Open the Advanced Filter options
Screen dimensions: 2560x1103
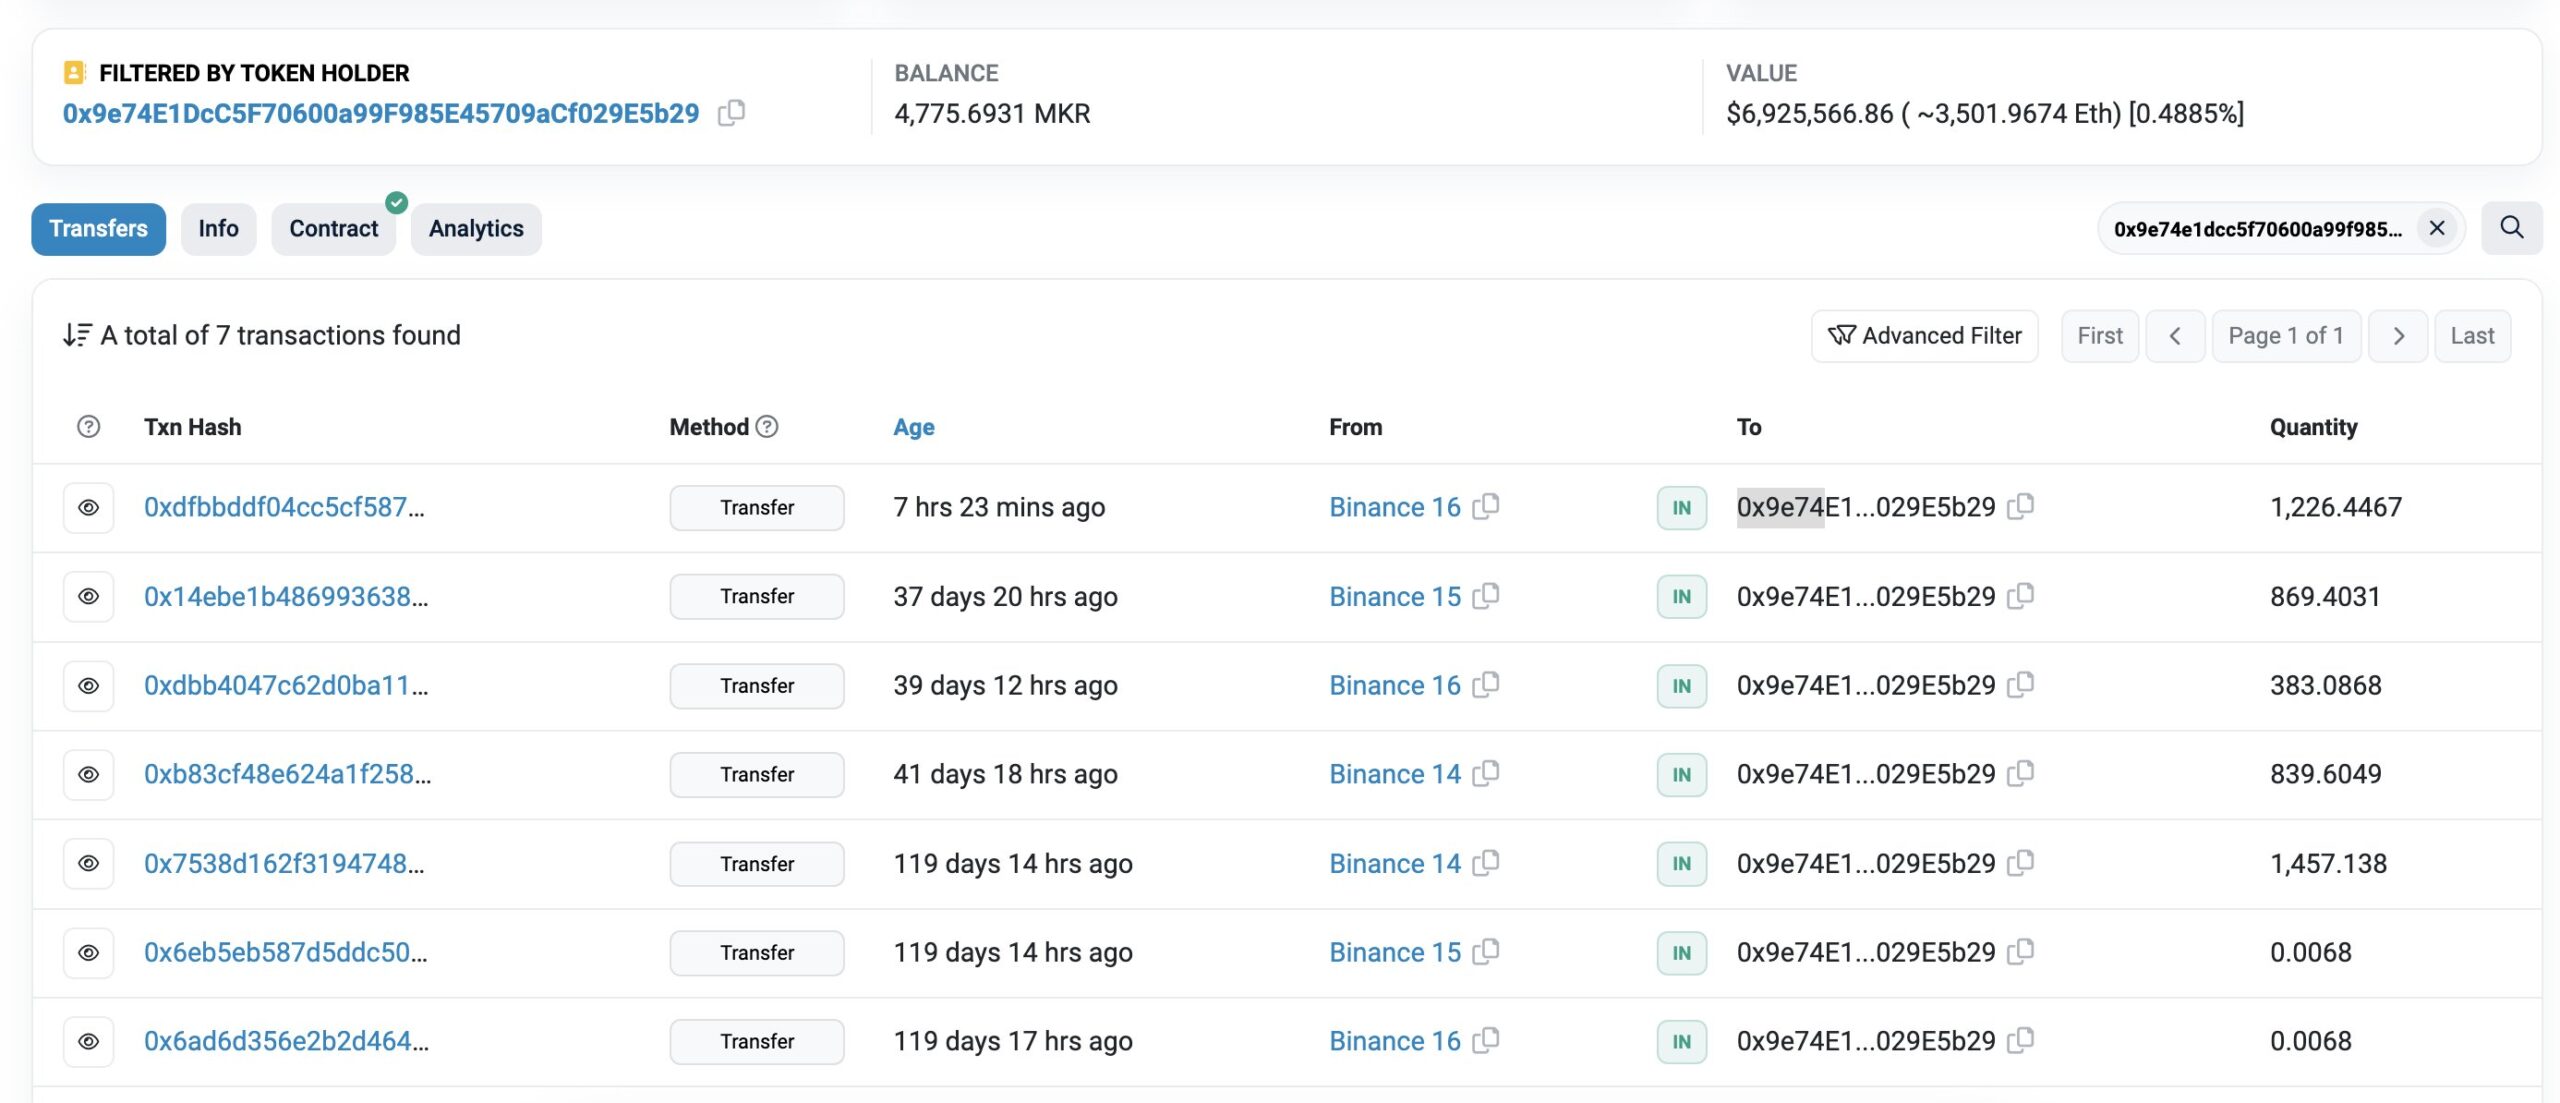[1924, 336]
